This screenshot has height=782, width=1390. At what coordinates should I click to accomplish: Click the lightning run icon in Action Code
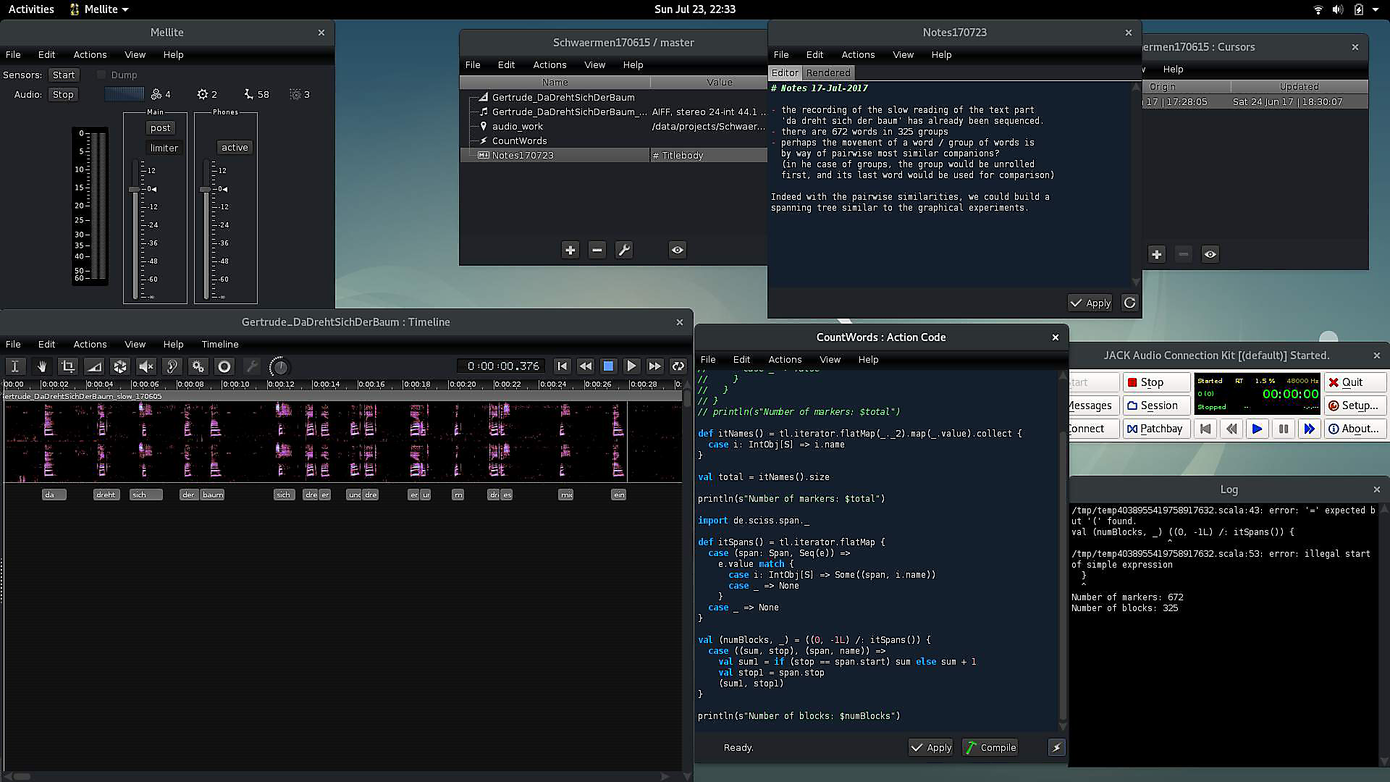point(1056,747)
